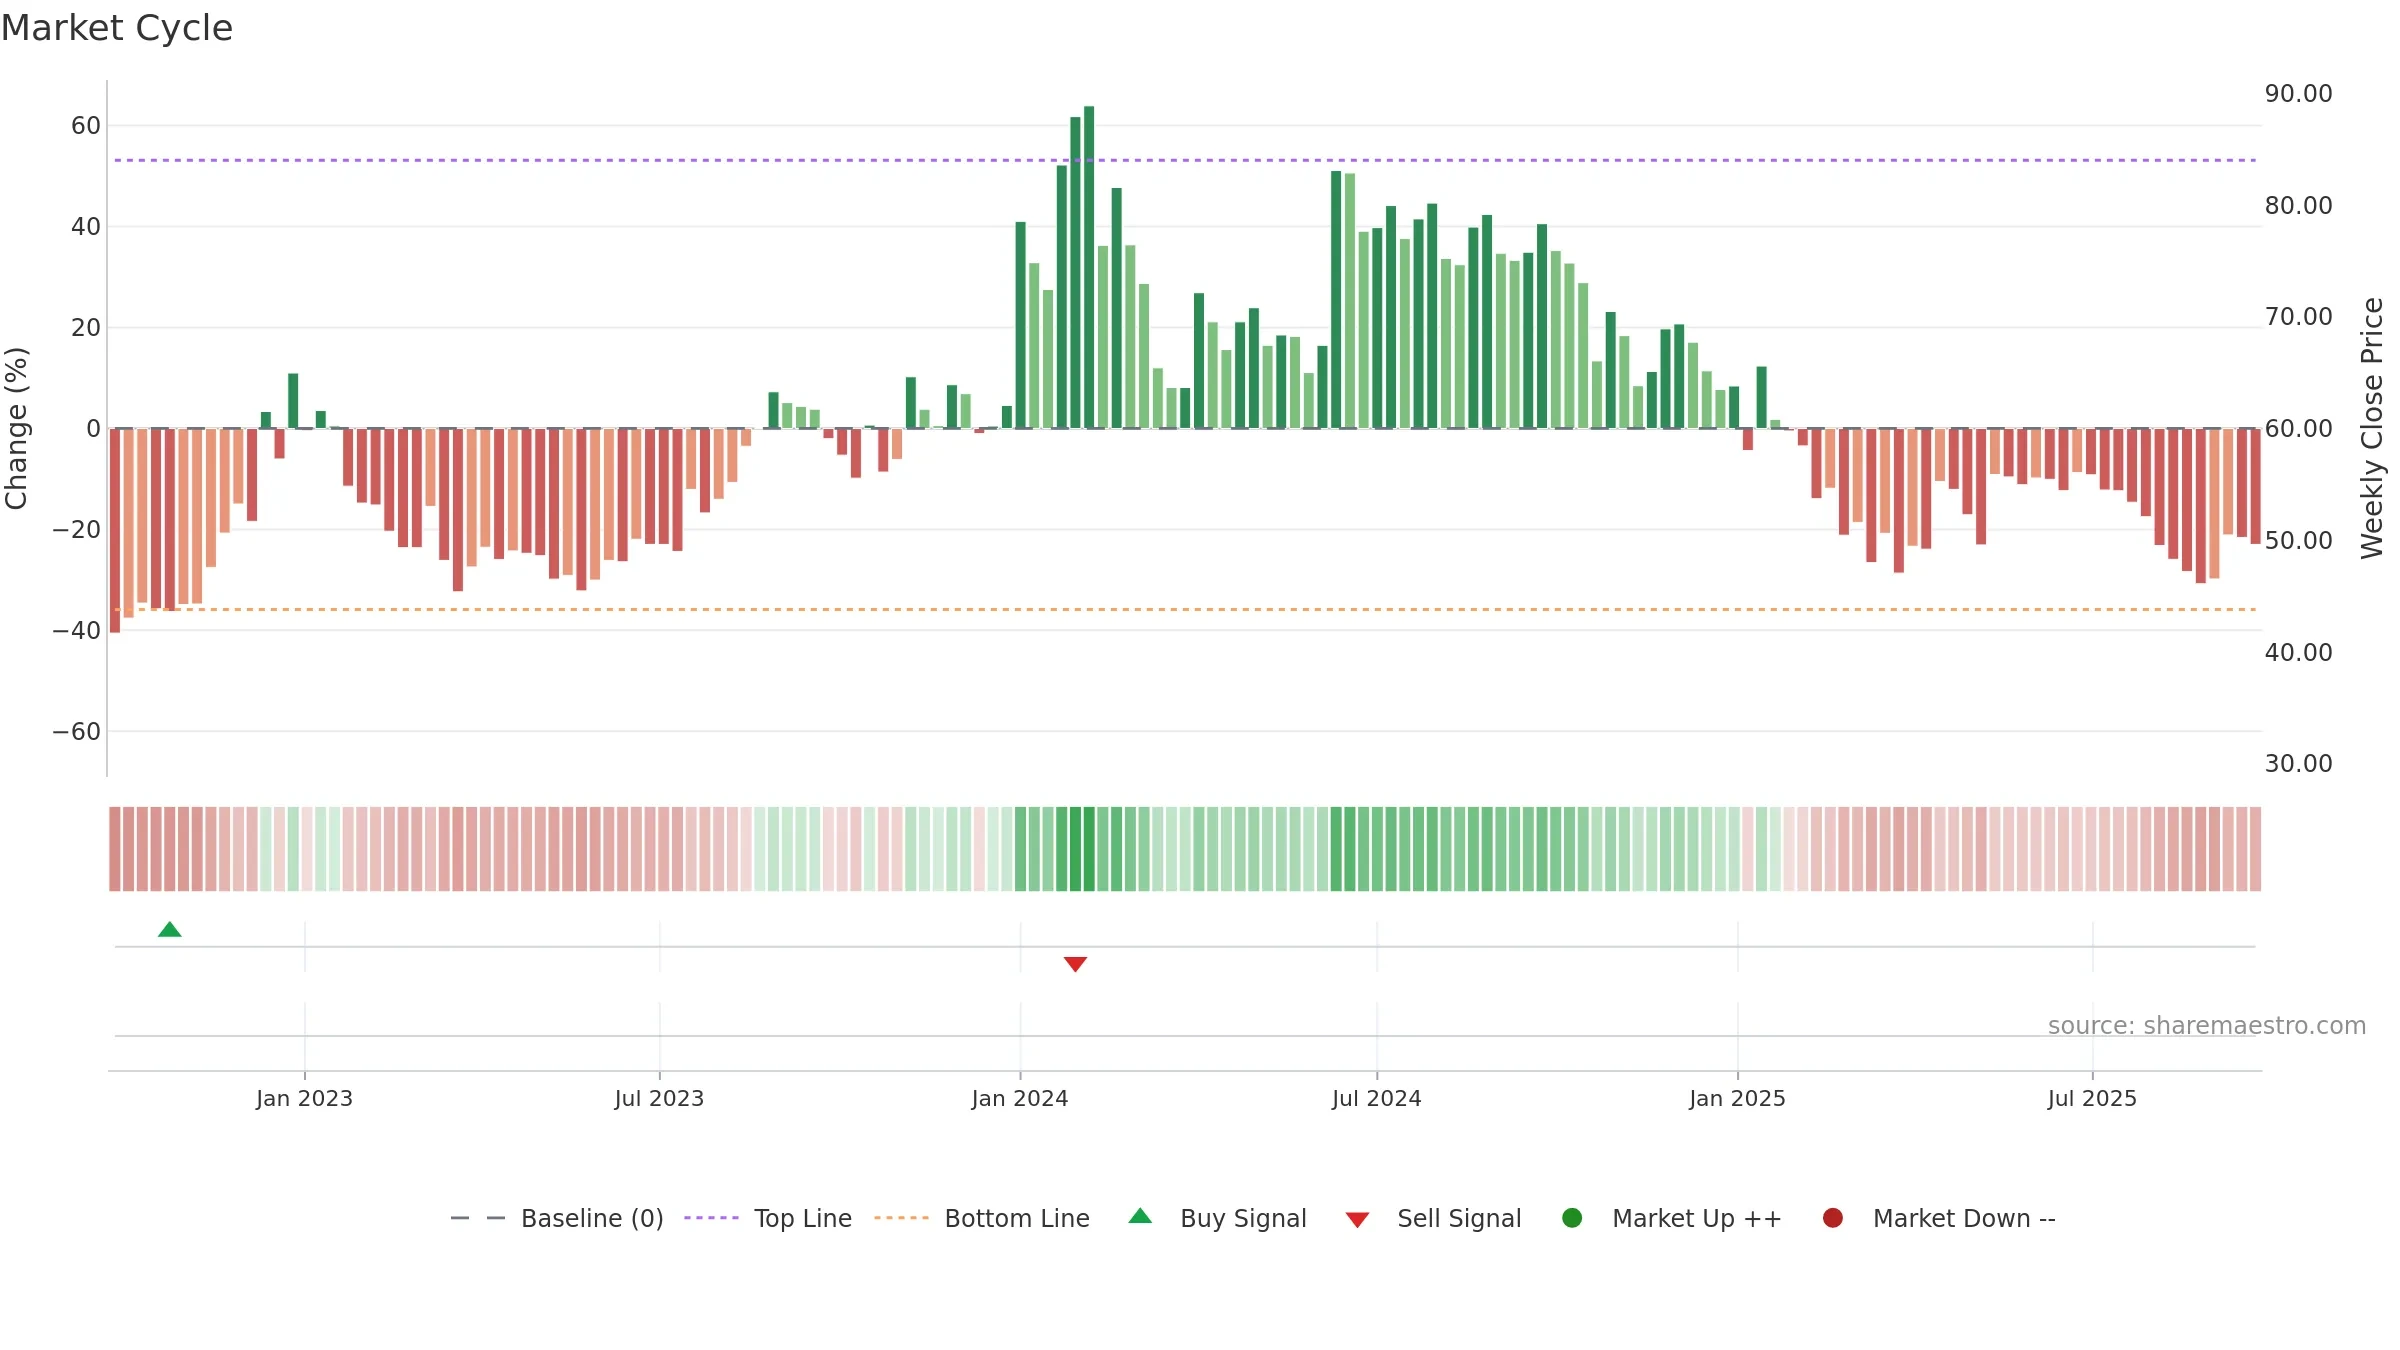This screenshot has height=1350, width=2400.
Task: Toggle Baseline (0) legend entry
Action: coord(557,1218)
